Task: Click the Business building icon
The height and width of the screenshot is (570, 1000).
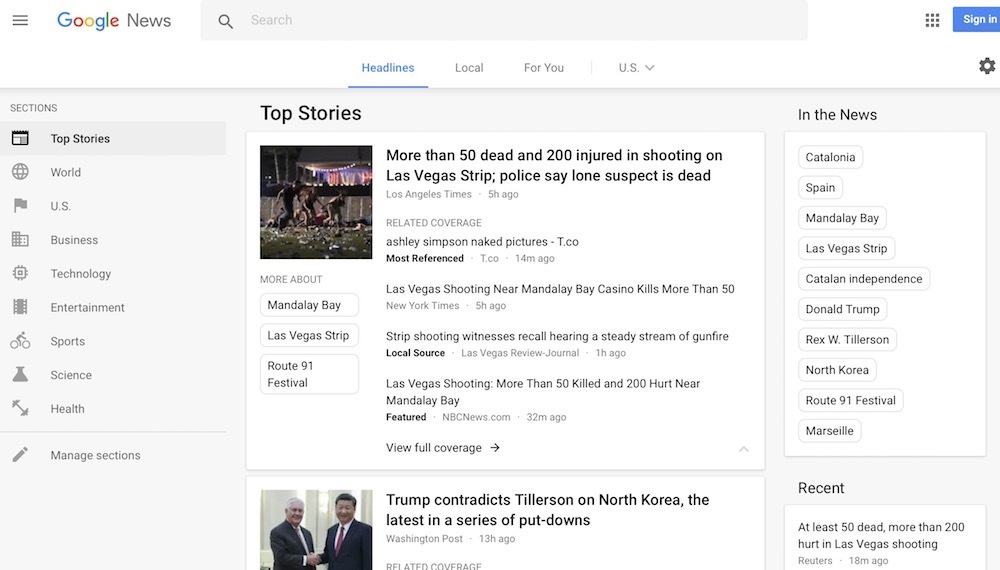Action: 20,239
